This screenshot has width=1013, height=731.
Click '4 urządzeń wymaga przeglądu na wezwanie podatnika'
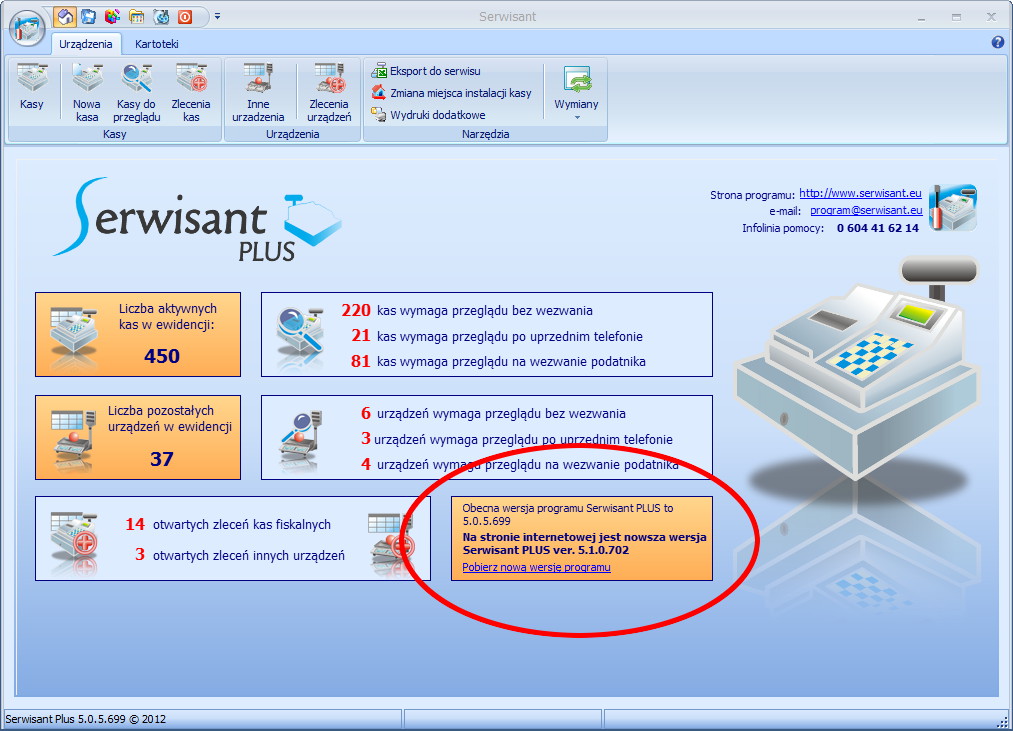519,465
